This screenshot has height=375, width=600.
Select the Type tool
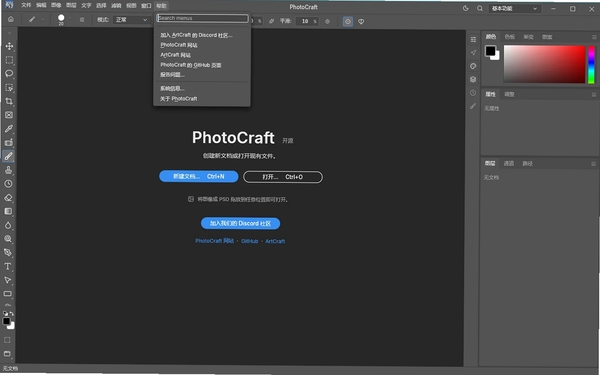9,266
